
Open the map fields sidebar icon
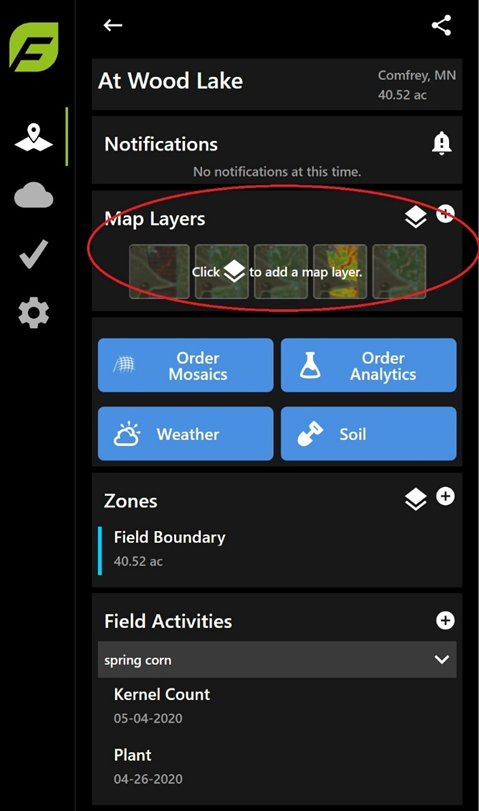click(34, 137)
